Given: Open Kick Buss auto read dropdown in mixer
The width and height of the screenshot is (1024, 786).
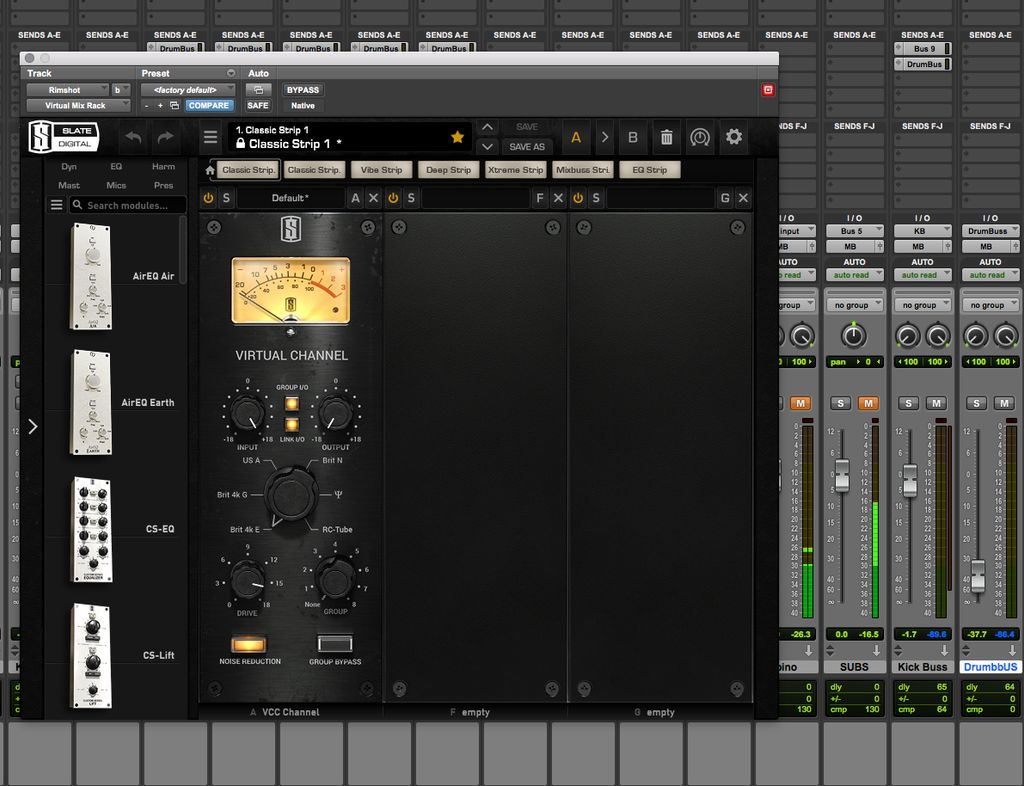Looking at the screenshot, I should tap(923, 275).
